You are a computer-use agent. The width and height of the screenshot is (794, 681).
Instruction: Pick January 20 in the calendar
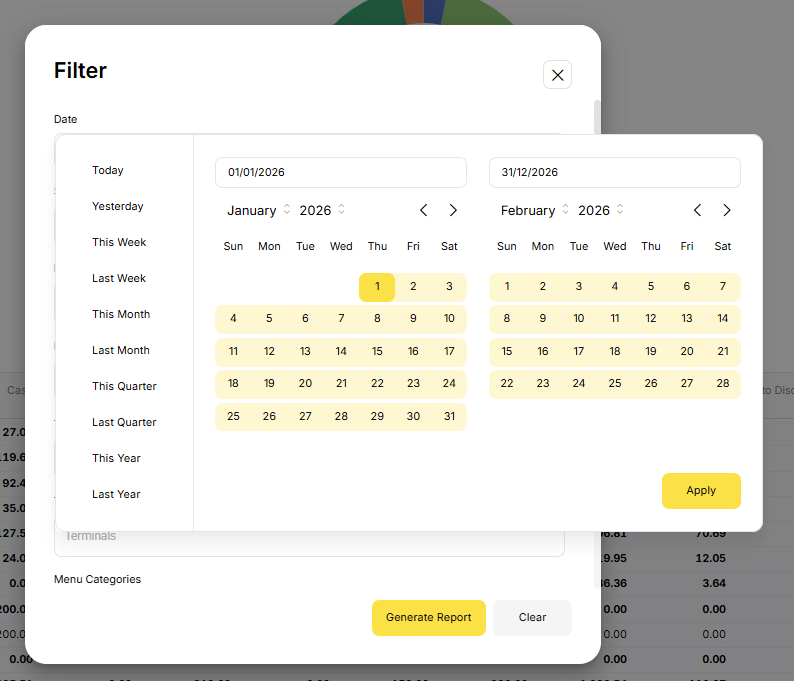click(305, 383)
